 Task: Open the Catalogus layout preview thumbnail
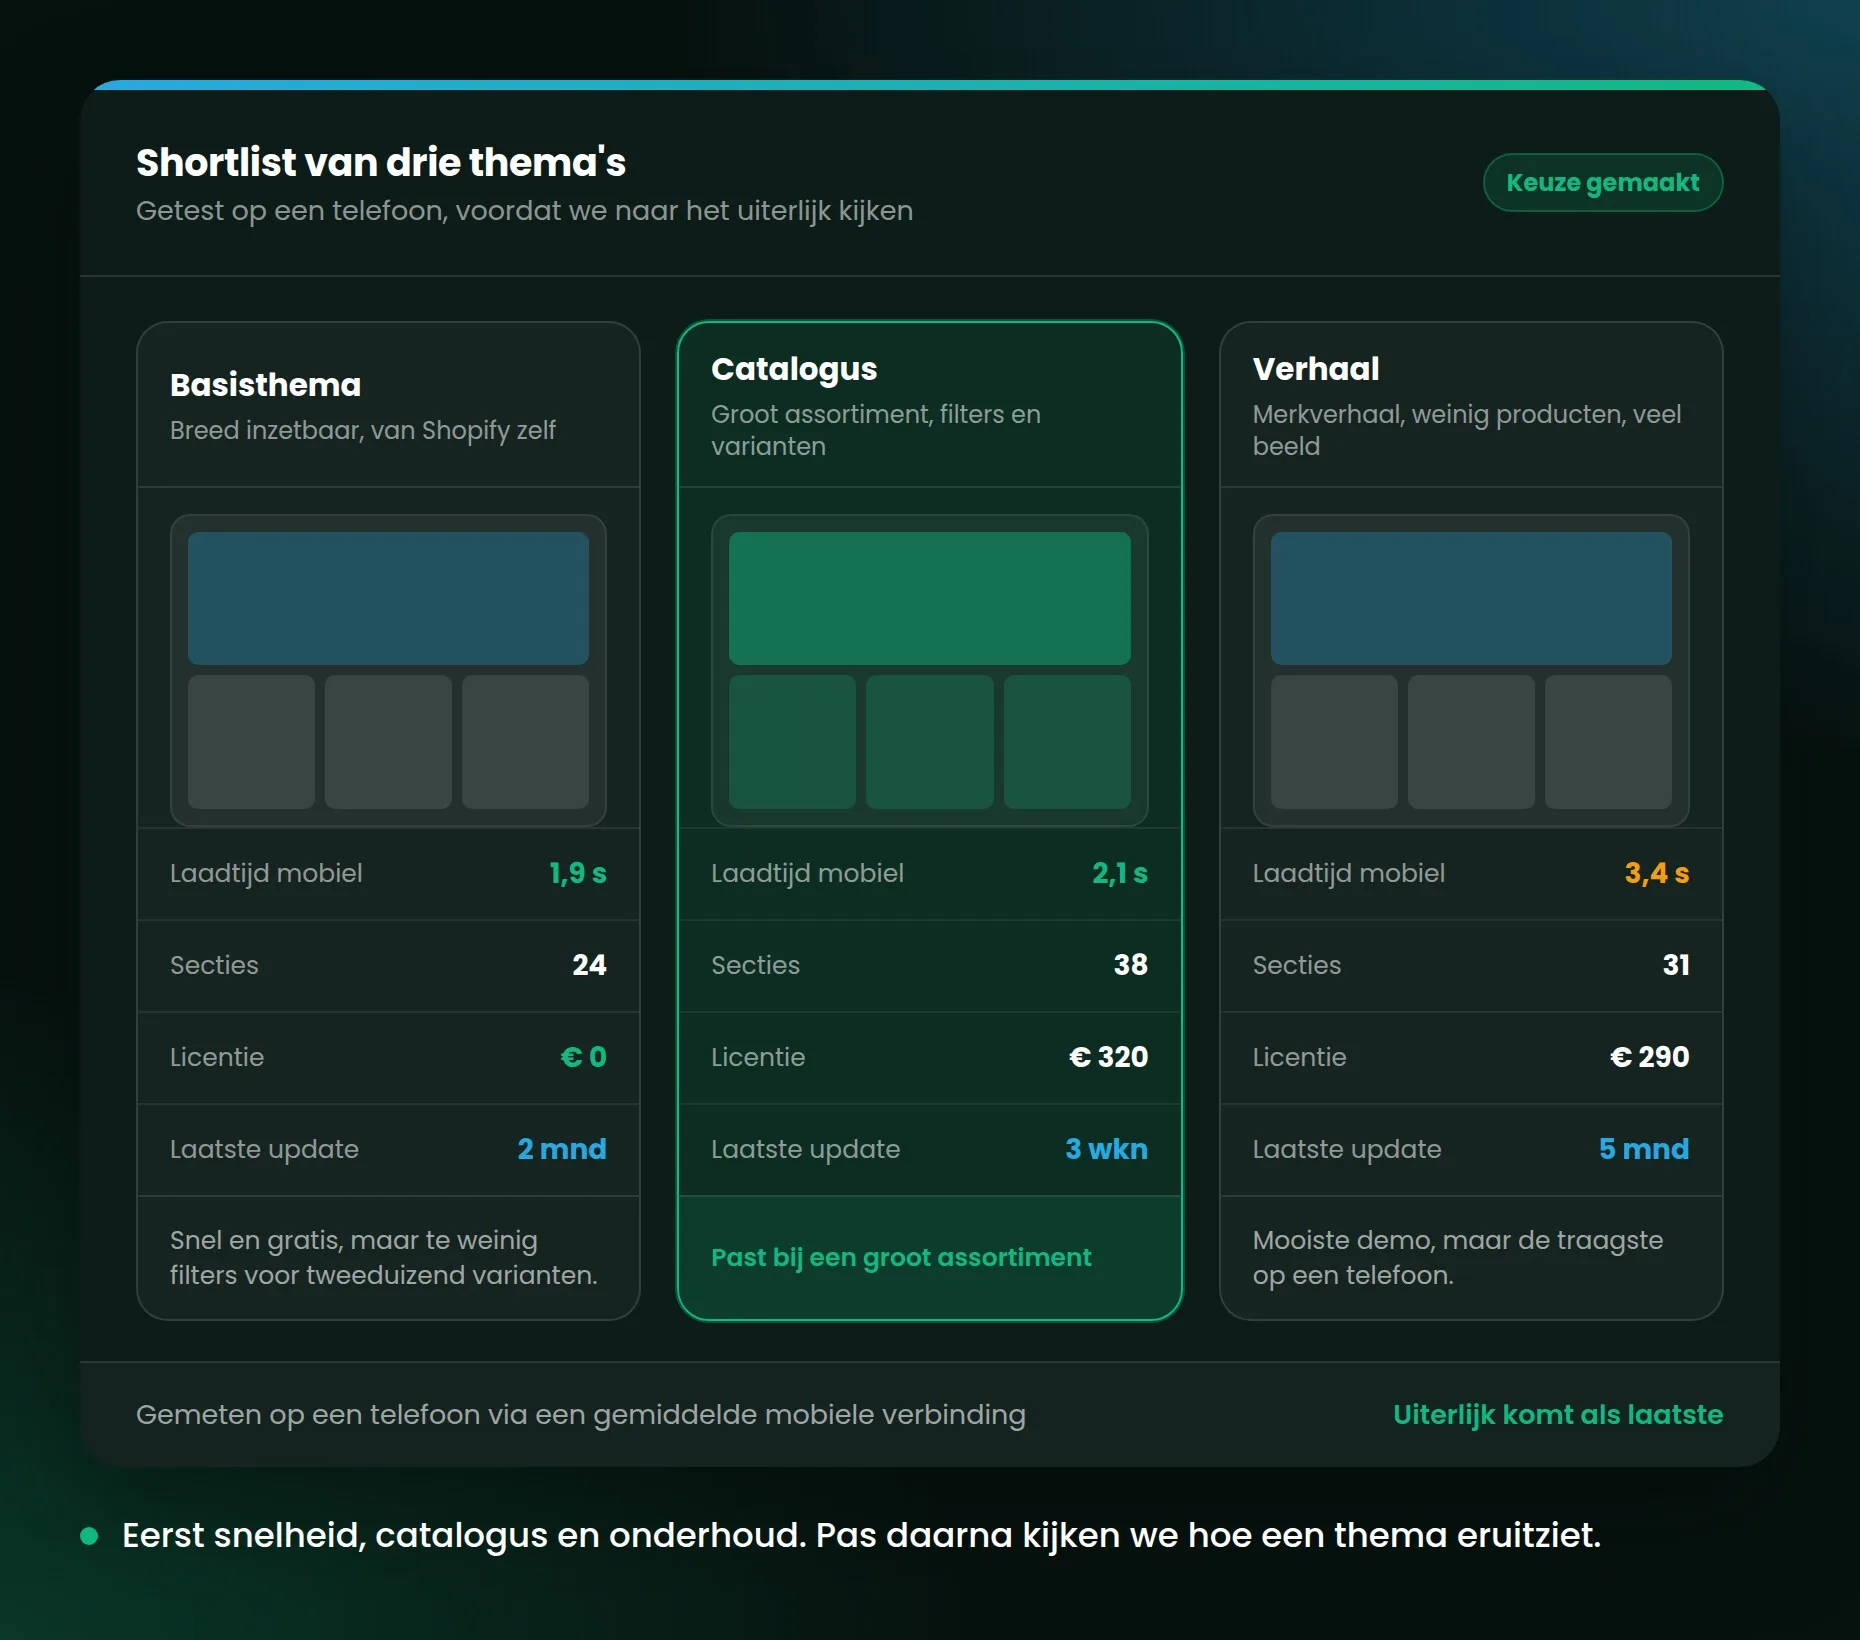(929, 670)
